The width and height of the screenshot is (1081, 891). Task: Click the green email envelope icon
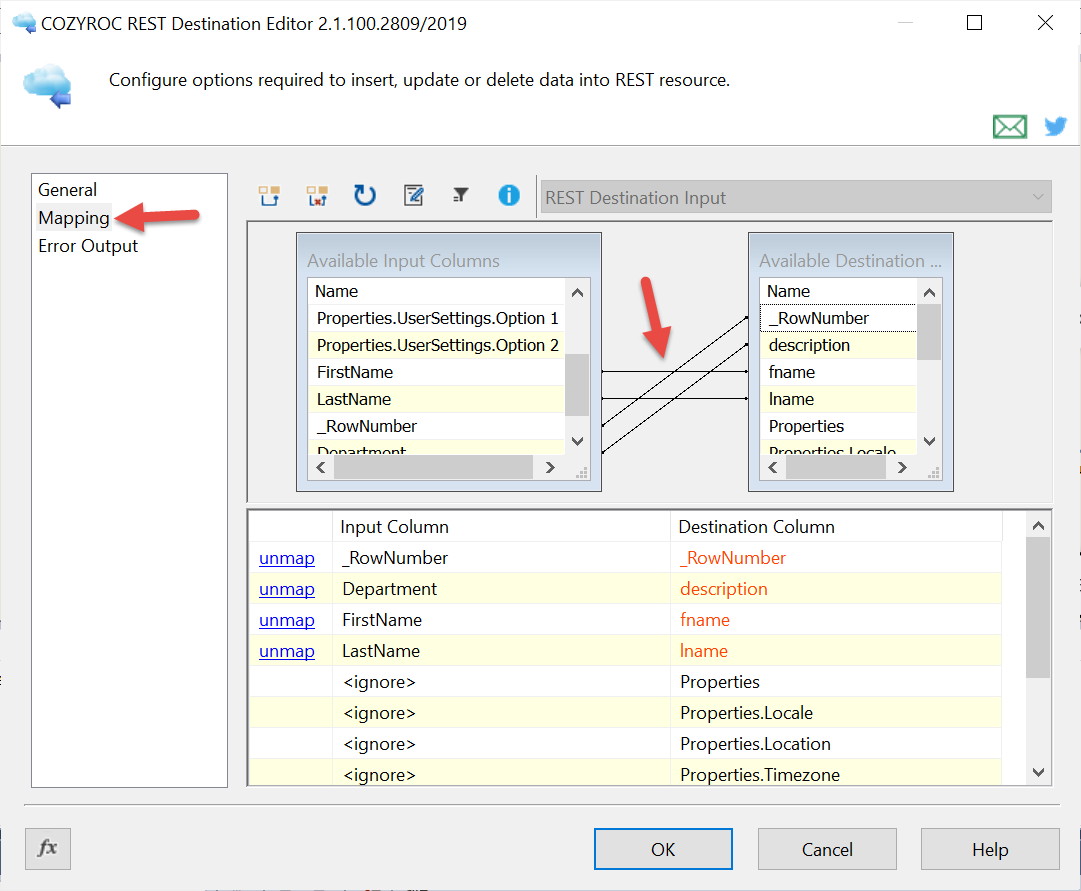tap(1010, 127)
